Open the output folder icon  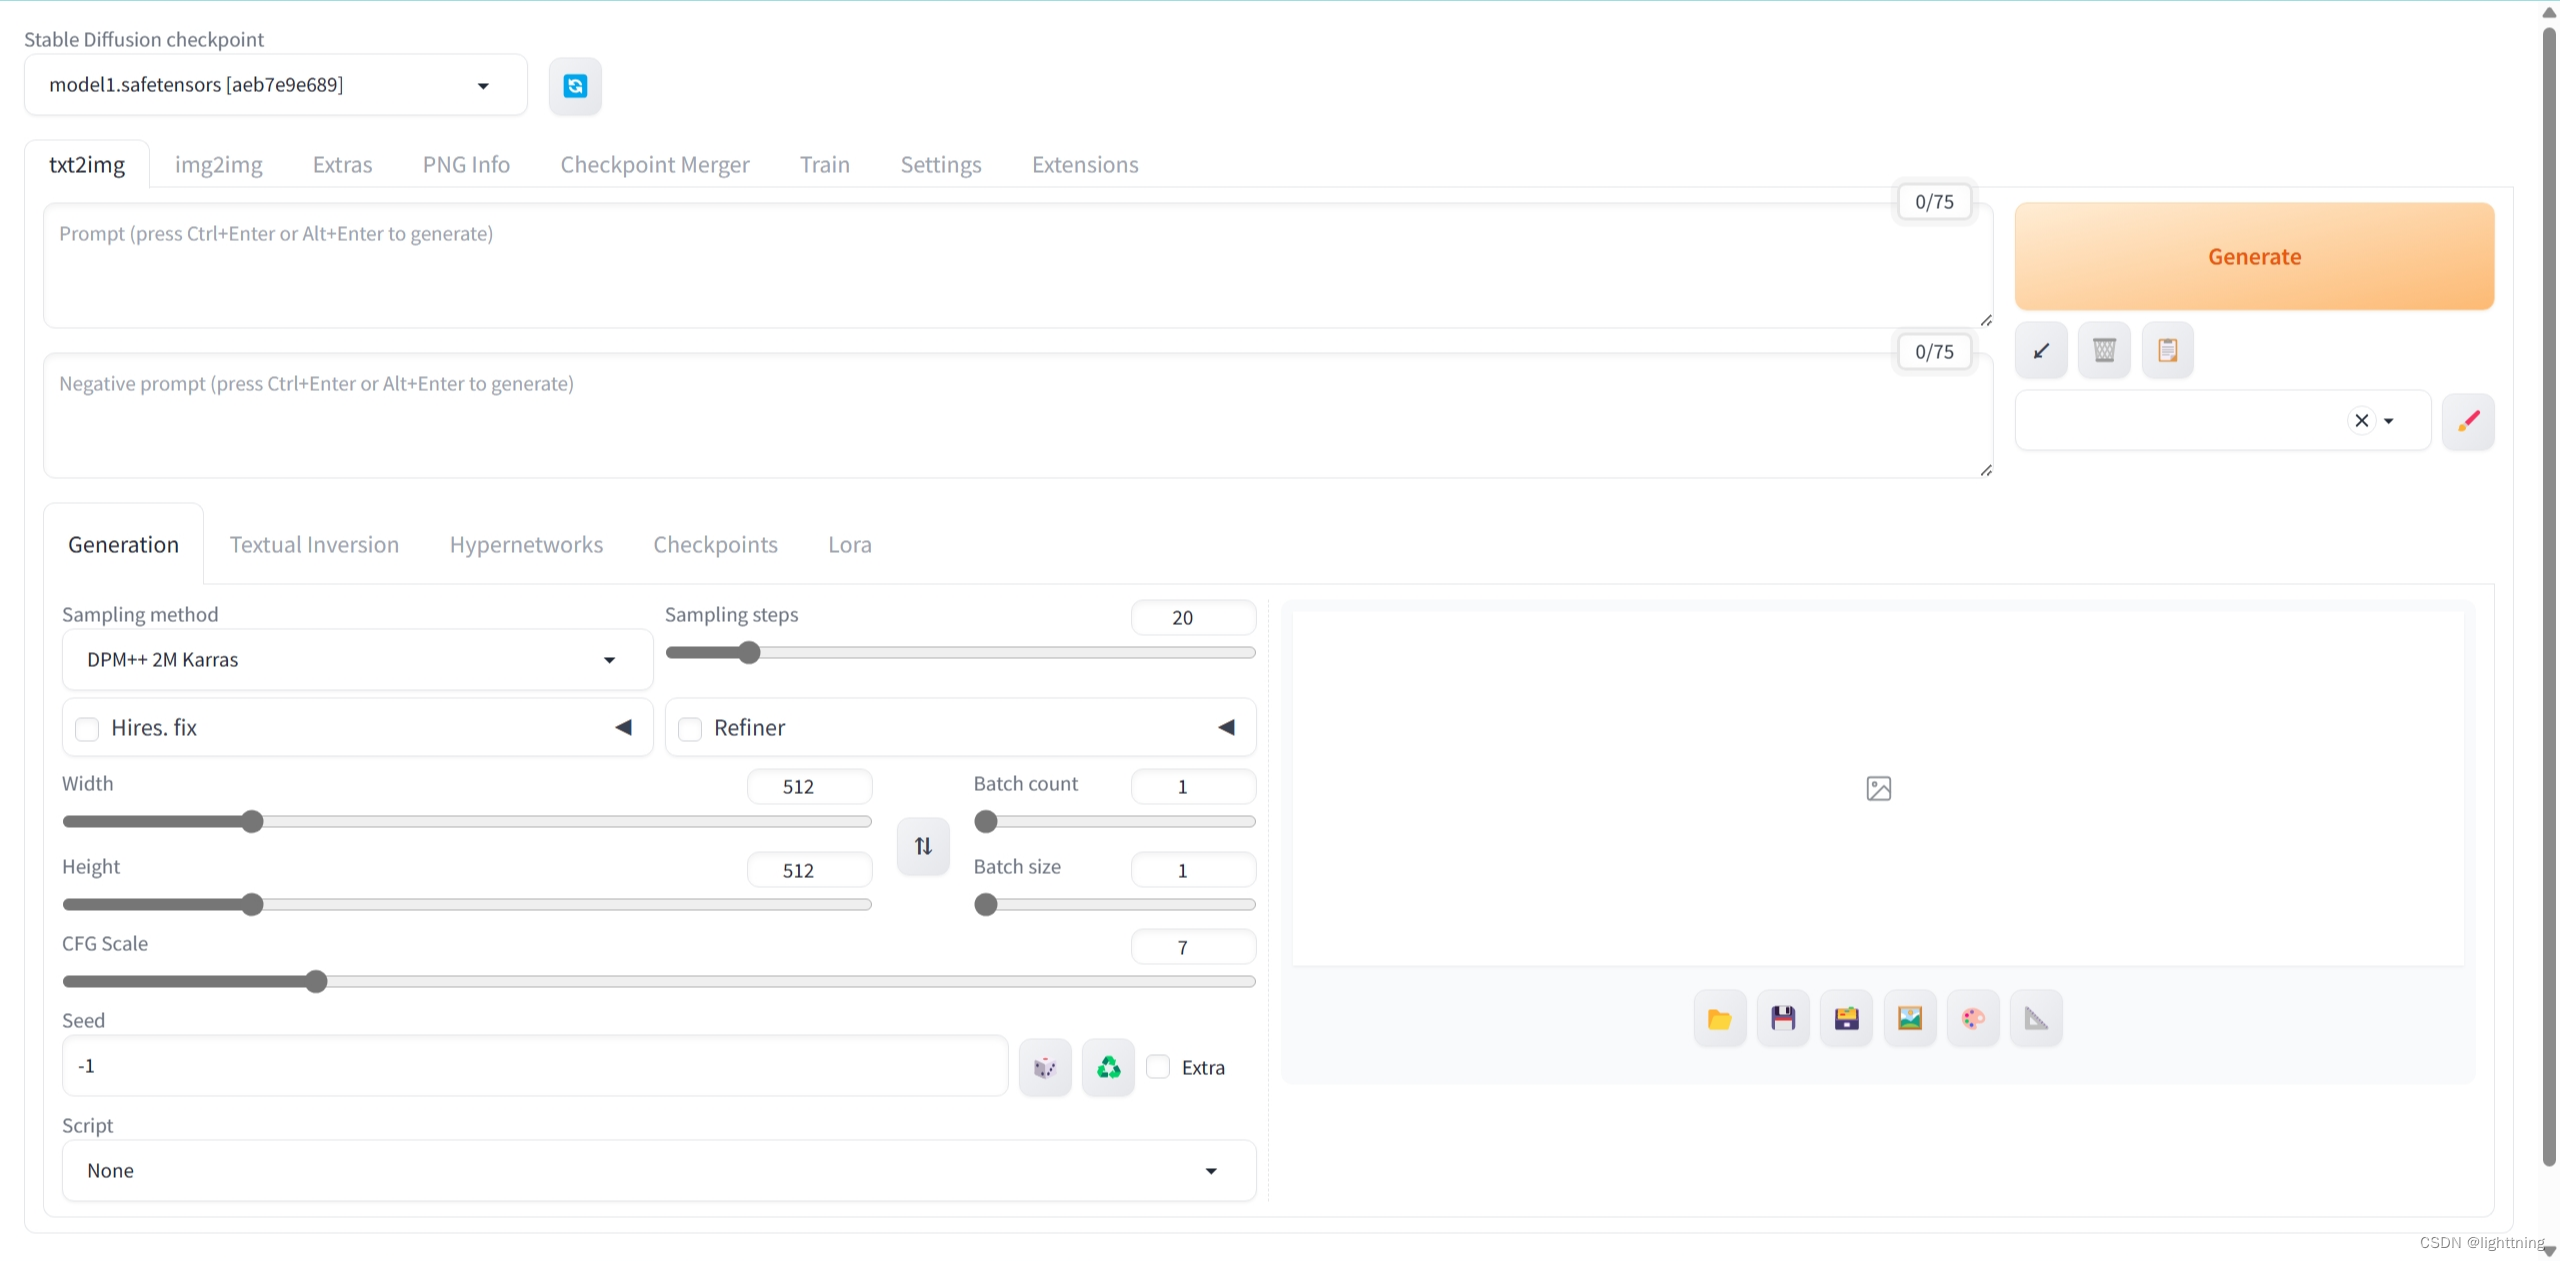pos(1719,1019)
